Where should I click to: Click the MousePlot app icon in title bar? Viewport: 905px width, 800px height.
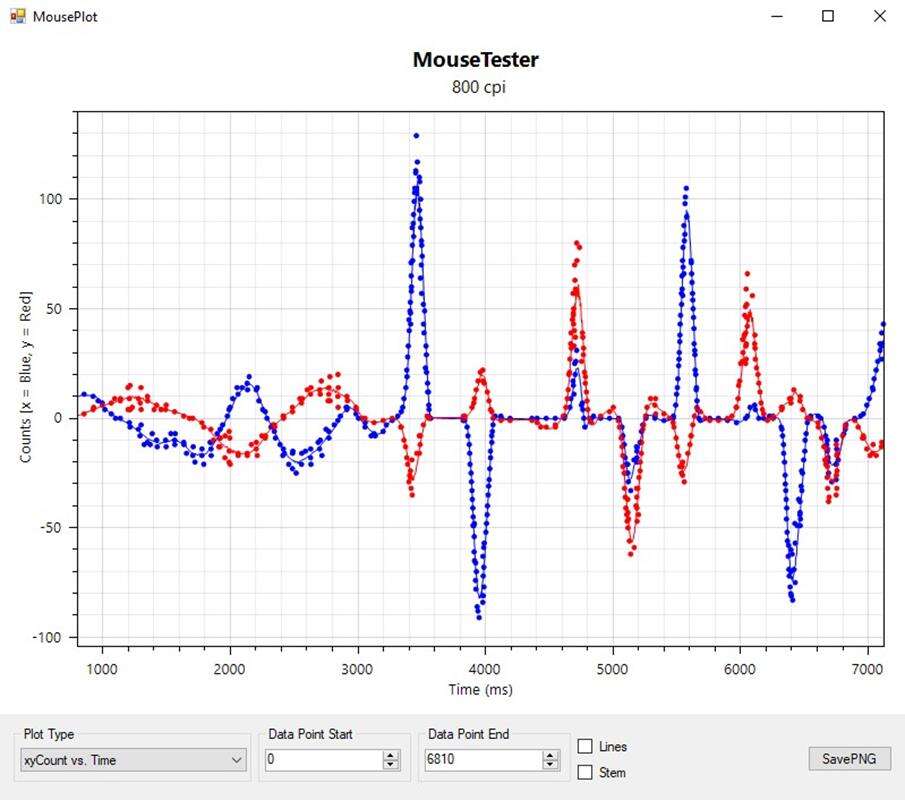point(17,16)
